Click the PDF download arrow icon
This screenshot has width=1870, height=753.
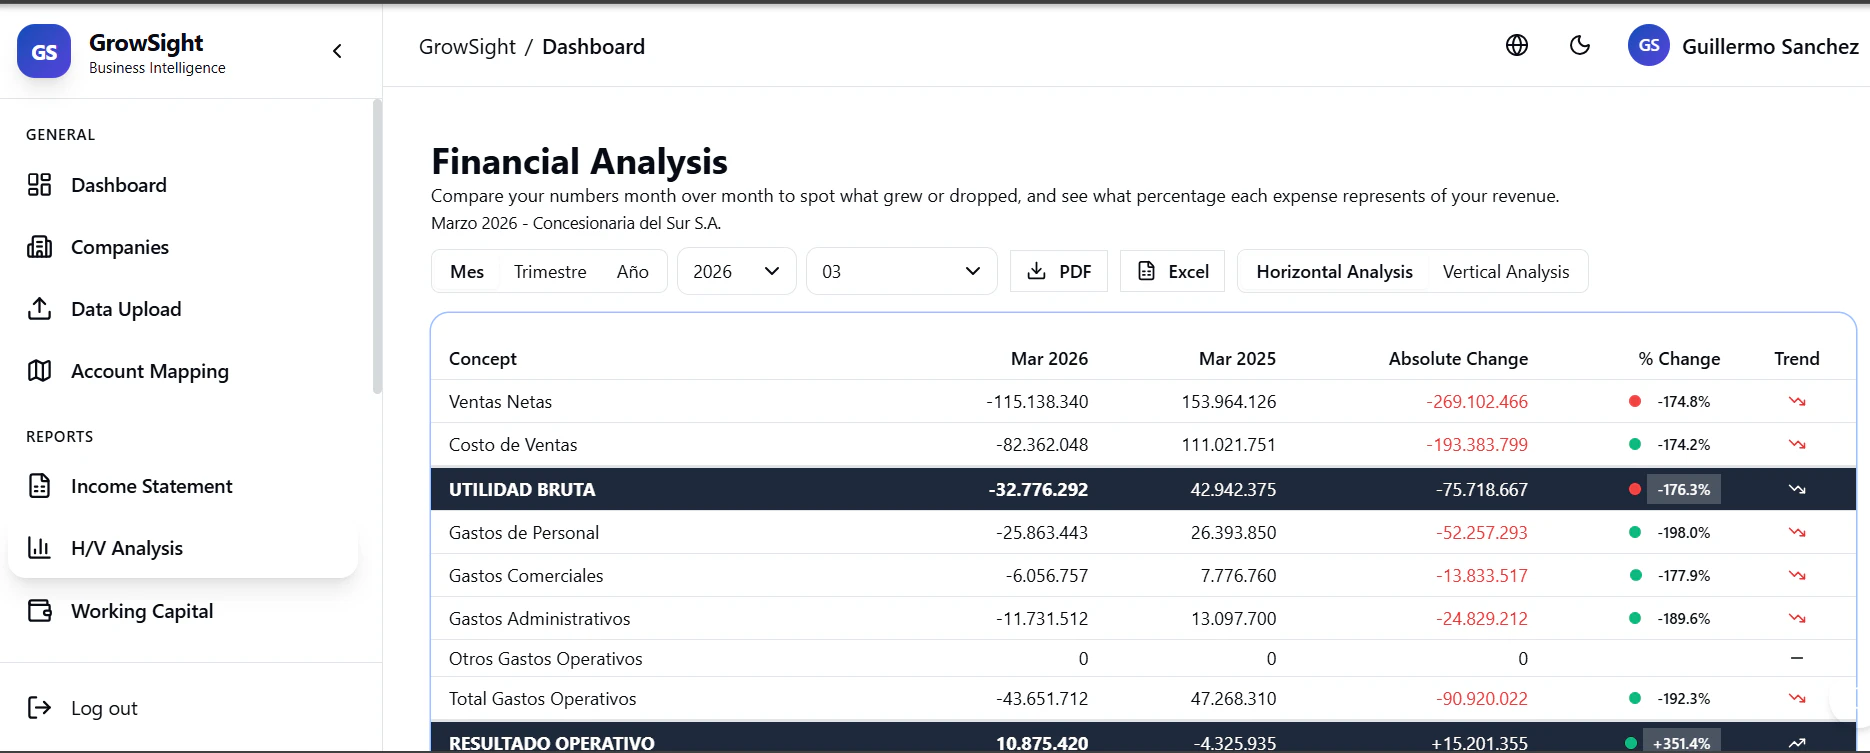tap(1037, 271)
